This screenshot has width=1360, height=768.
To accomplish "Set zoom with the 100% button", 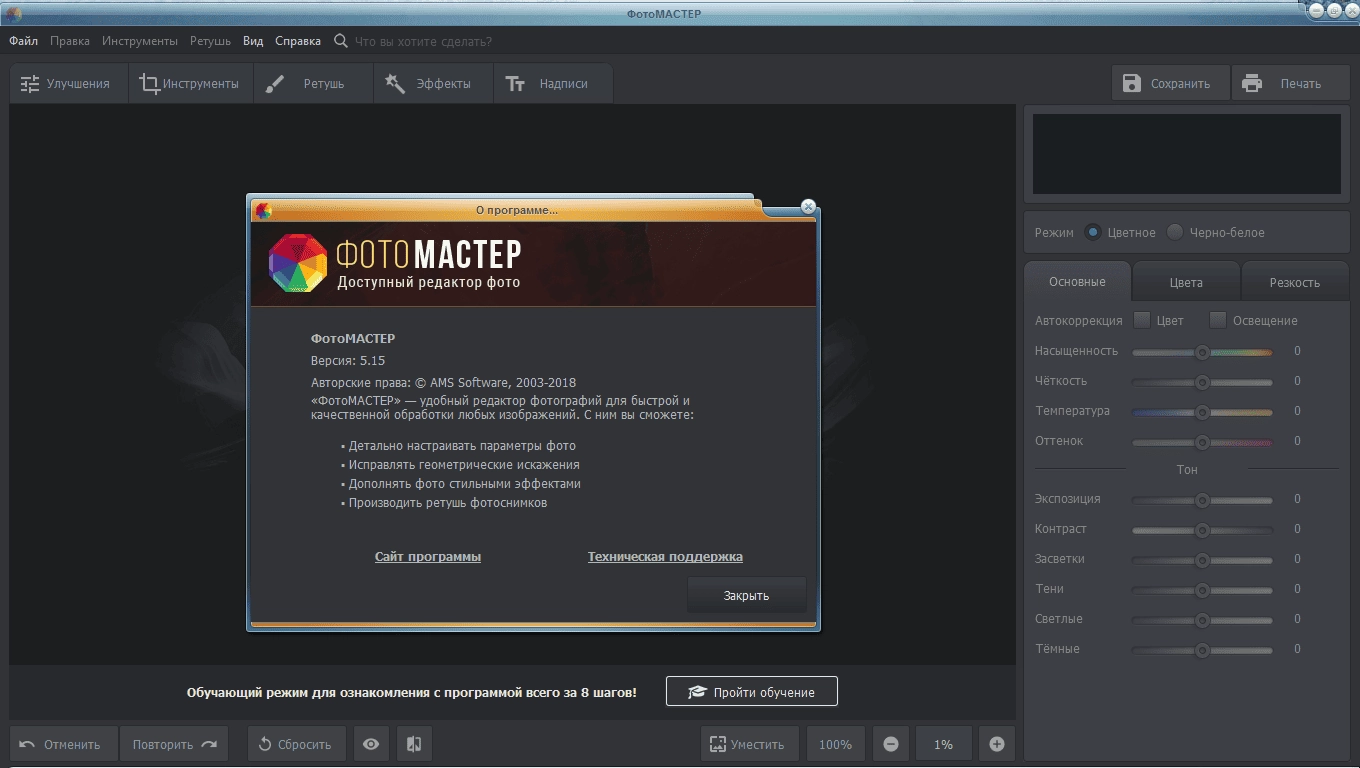I will coord(836,744).
